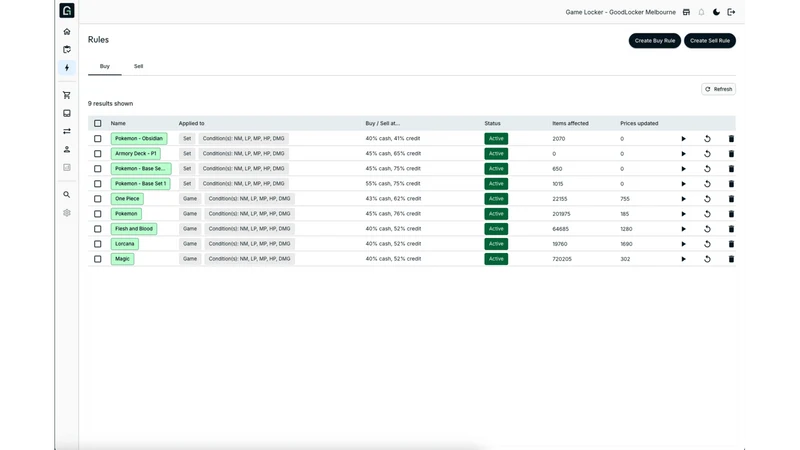Revert the Flesh and Blood rule
The image size is (800, 450).
tap(707, 229)
